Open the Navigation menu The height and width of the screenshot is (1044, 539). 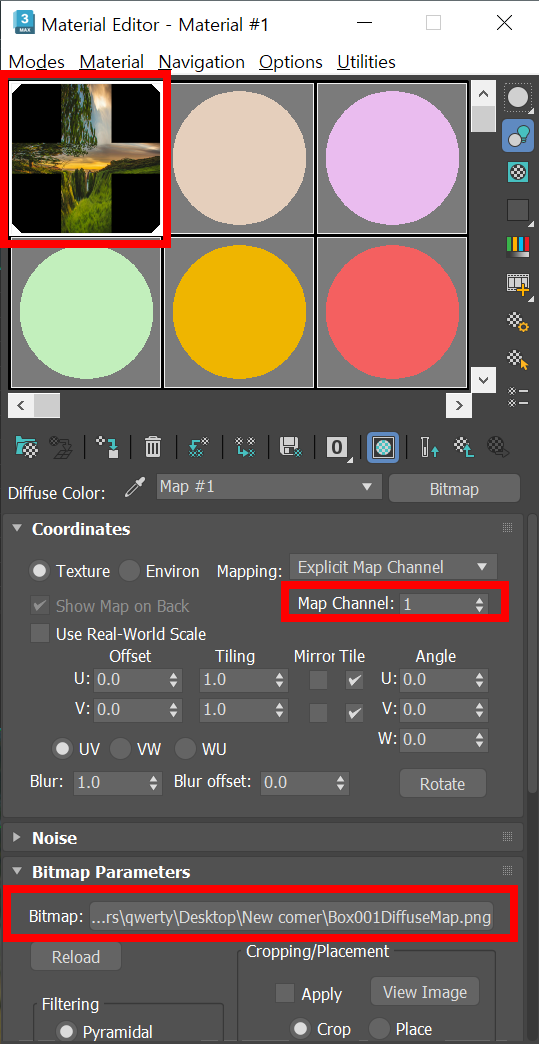coord(202,62)
